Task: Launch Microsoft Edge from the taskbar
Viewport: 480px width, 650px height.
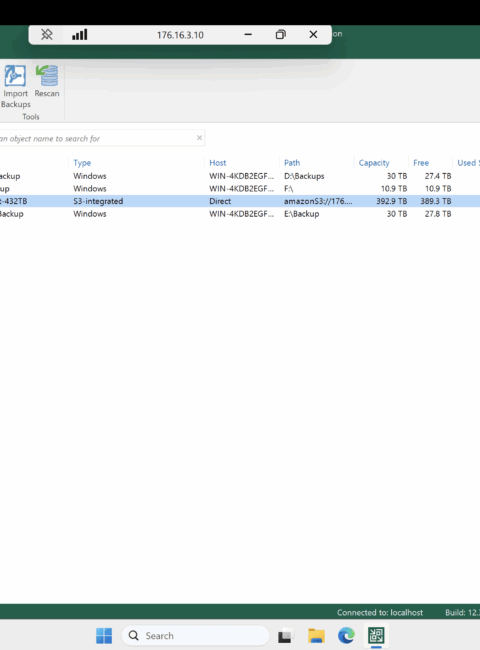Action: coord(346,635)
